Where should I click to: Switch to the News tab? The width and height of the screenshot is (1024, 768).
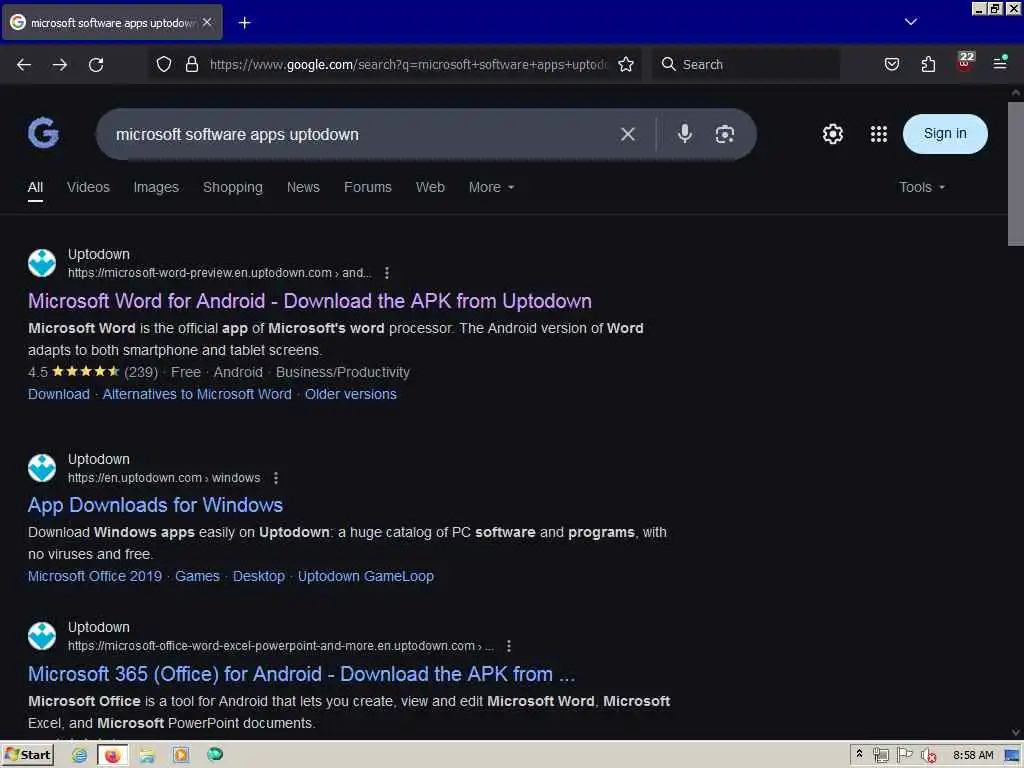click(303, 187)
